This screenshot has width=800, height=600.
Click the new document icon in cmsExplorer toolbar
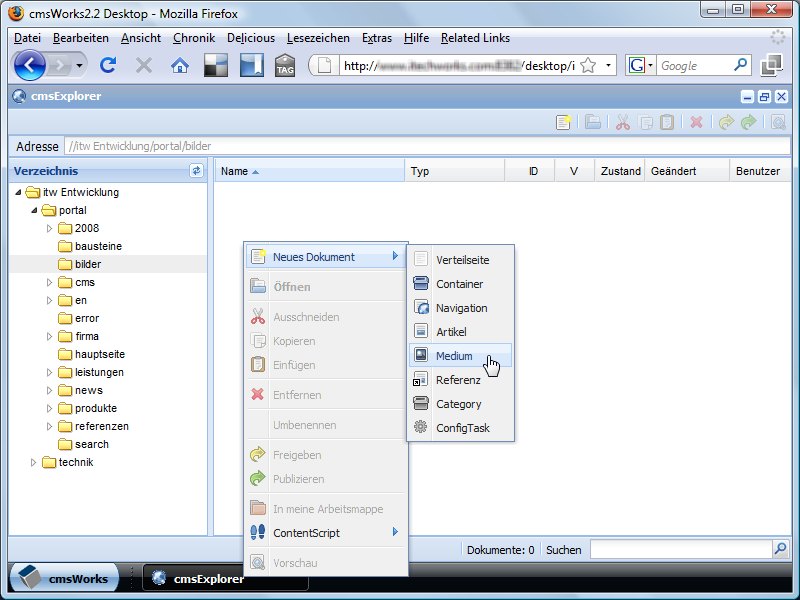point(563,122)
